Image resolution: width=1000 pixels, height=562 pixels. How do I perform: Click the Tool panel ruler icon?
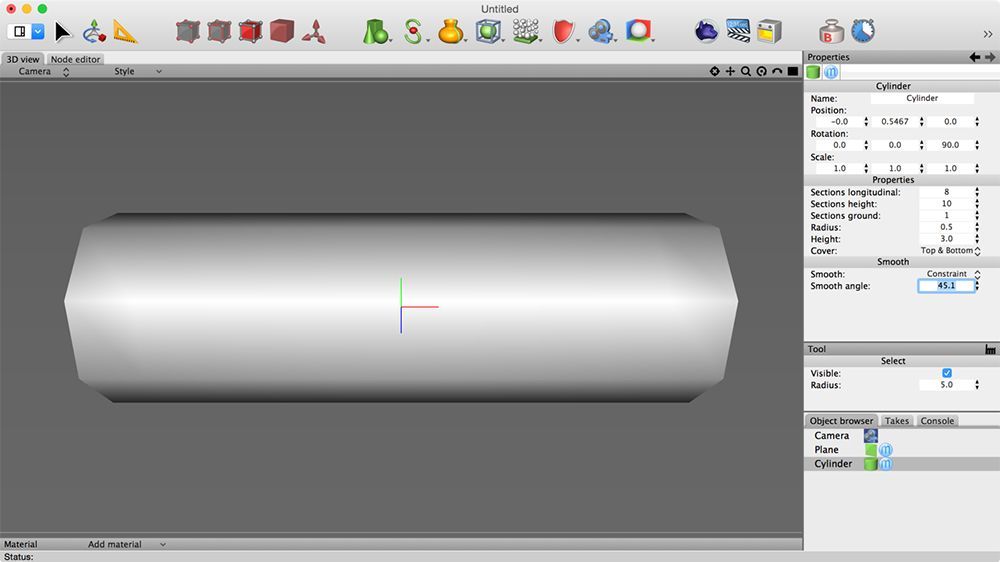pyautogui.click(x=990, y=349)
